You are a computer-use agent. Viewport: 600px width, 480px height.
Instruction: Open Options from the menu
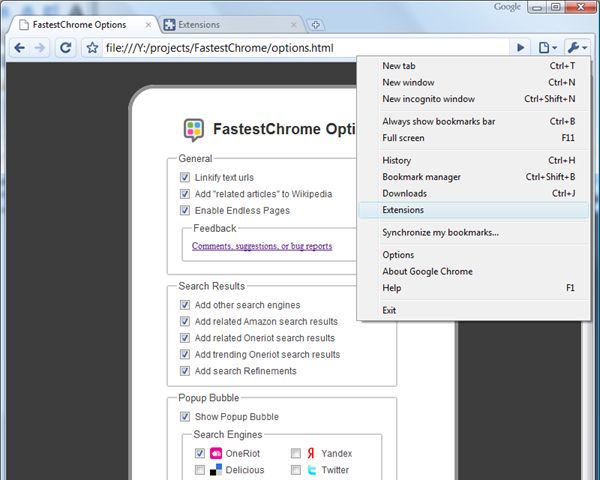pyautogui.click(x=474, y=255)
